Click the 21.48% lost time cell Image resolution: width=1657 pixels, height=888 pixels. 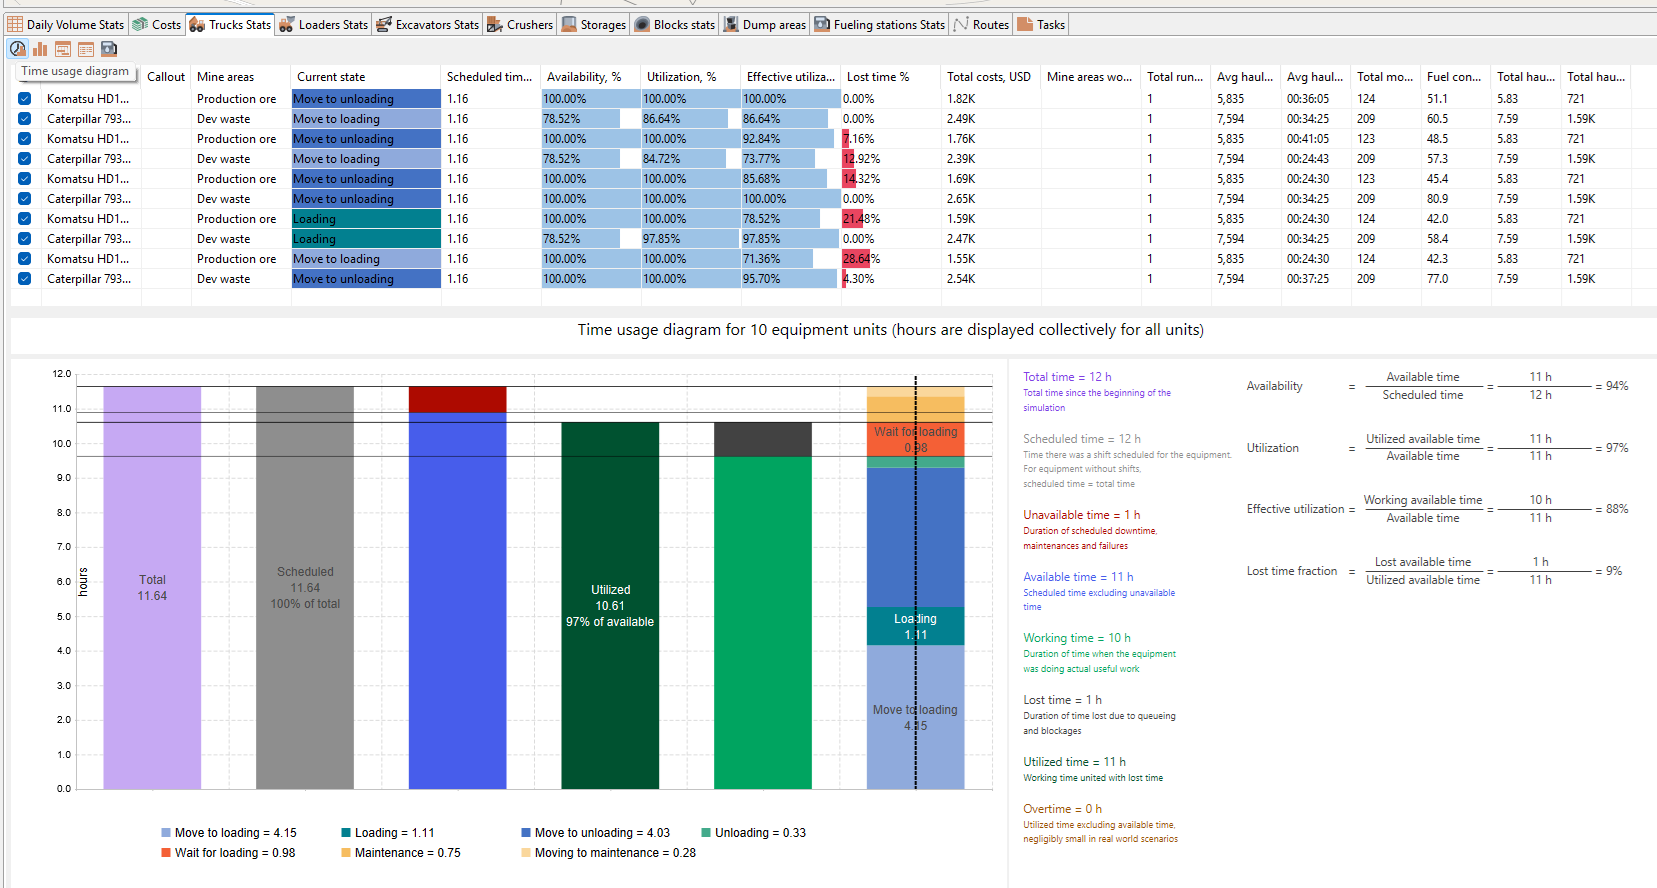891,219
